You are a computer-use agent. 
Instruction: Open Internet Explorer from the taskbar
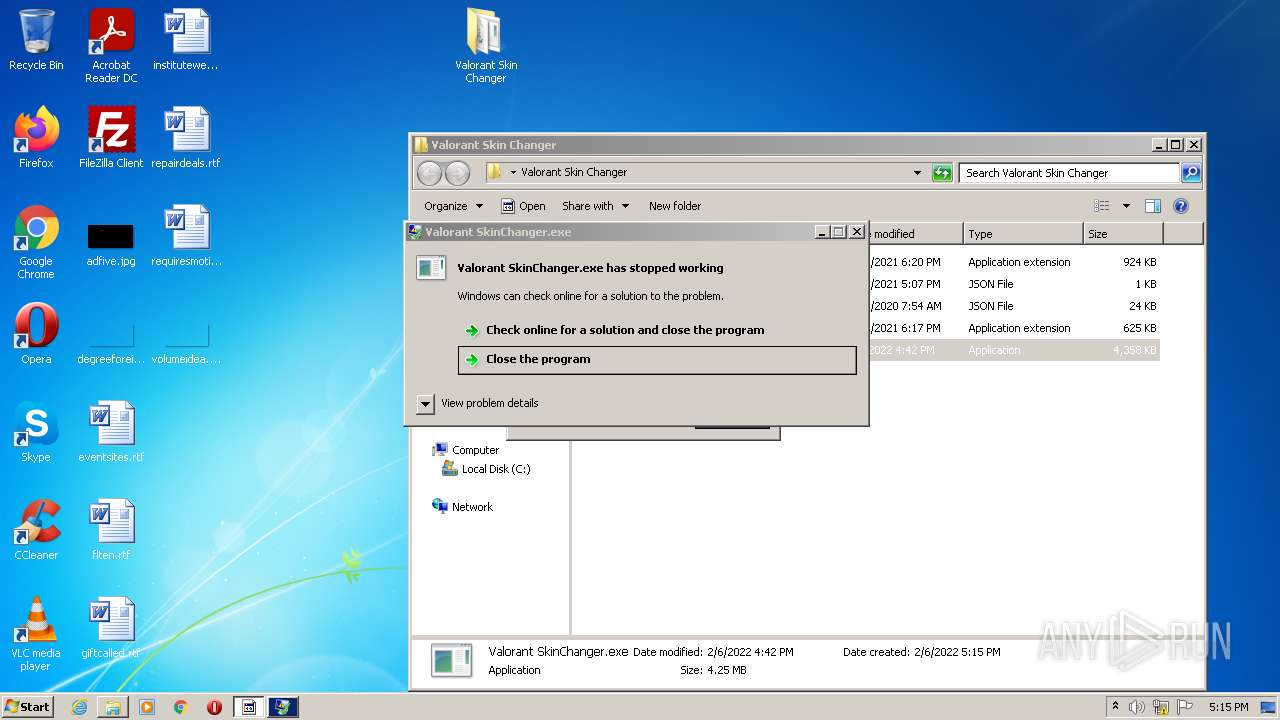79,707
